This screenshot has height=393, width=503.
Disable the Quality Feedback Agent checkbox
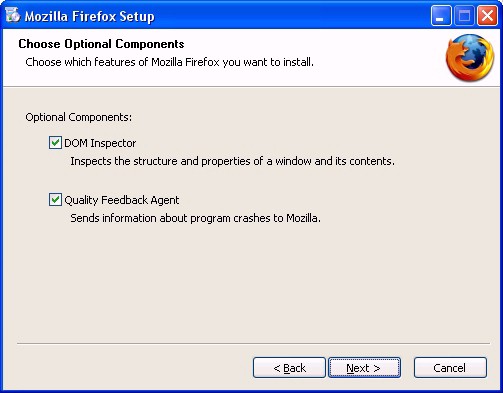click(x=55, y=200)
